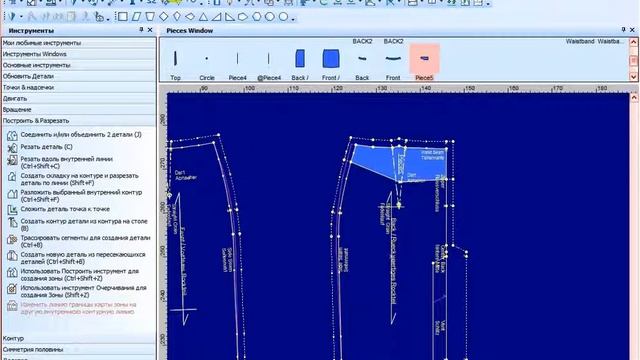The width and height of the screenshot is (640, 360).
Task: Select the 'Back' BACK2 piece thumbnail
Action: click(362, 59)
